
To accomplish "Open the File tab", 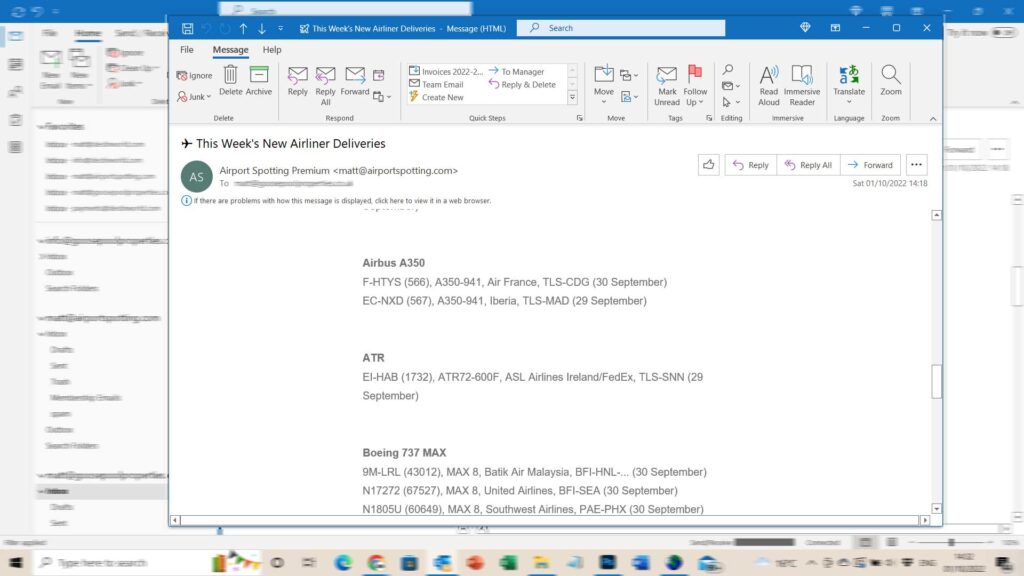I will coord(187,50).
